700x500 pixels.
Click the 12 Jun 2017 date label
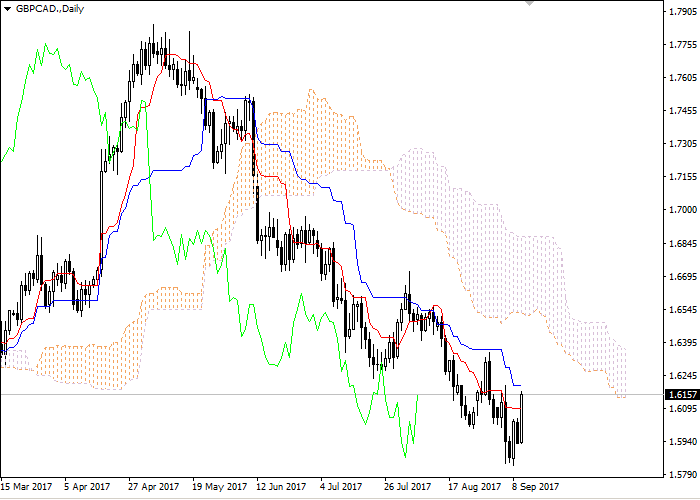click(281, 487)
